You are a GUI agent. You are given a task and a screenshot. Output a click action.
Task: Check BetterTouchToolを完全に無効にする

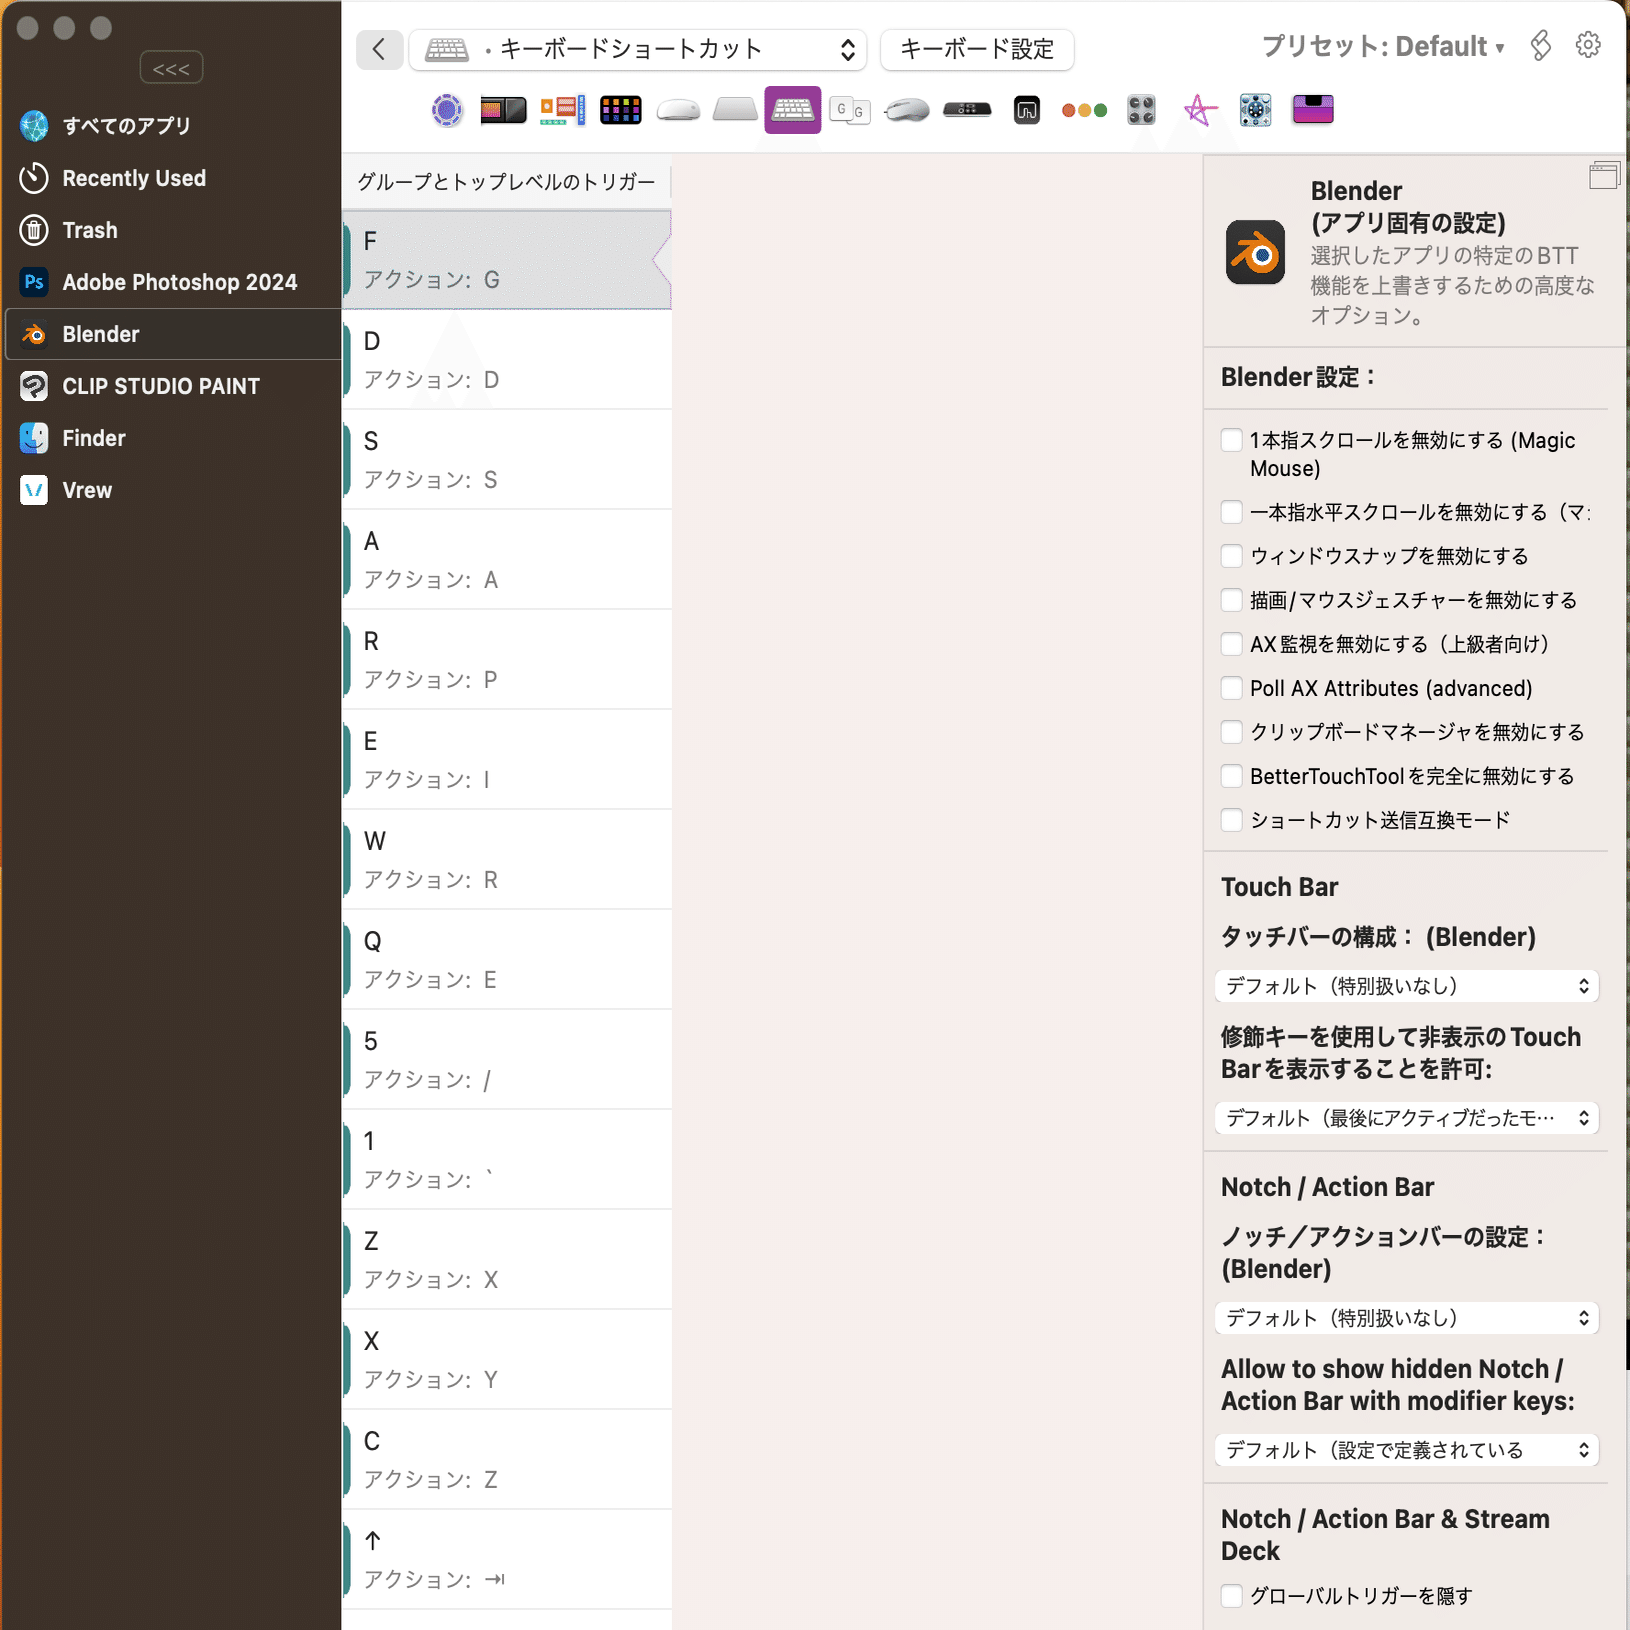(x=1232, y=777)
